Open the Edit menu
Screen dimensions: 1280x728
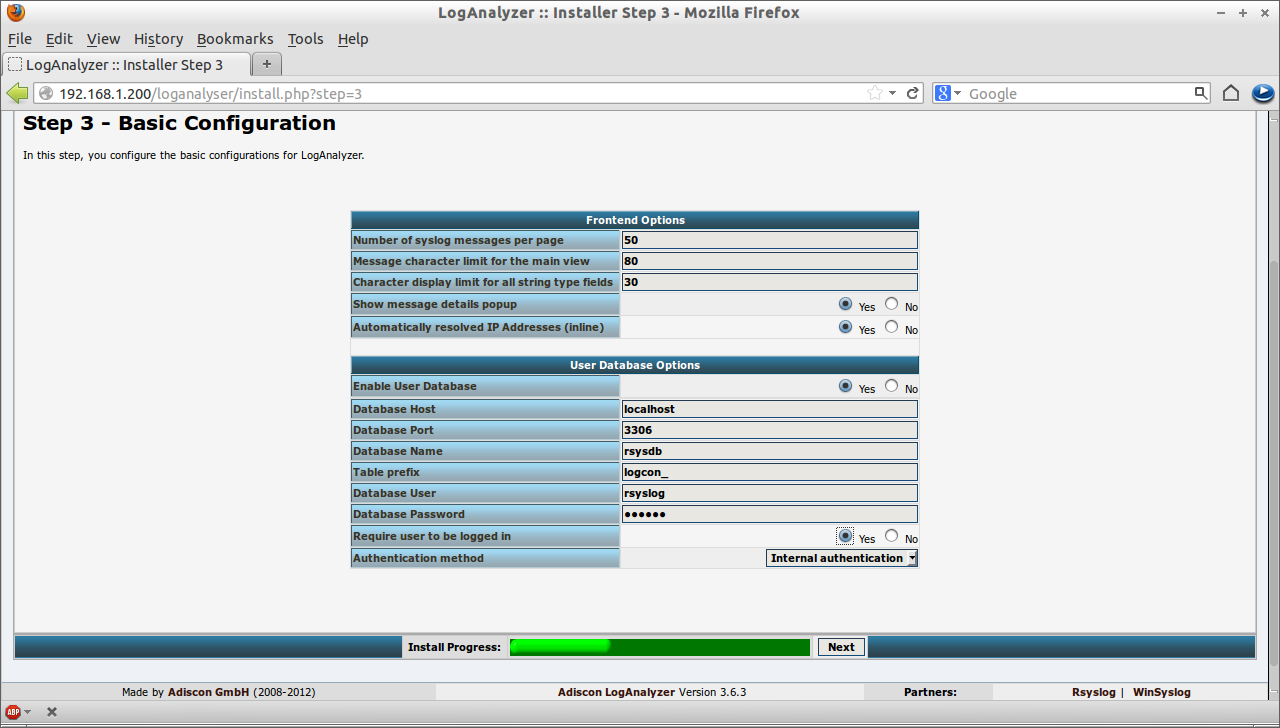(59, 39)
